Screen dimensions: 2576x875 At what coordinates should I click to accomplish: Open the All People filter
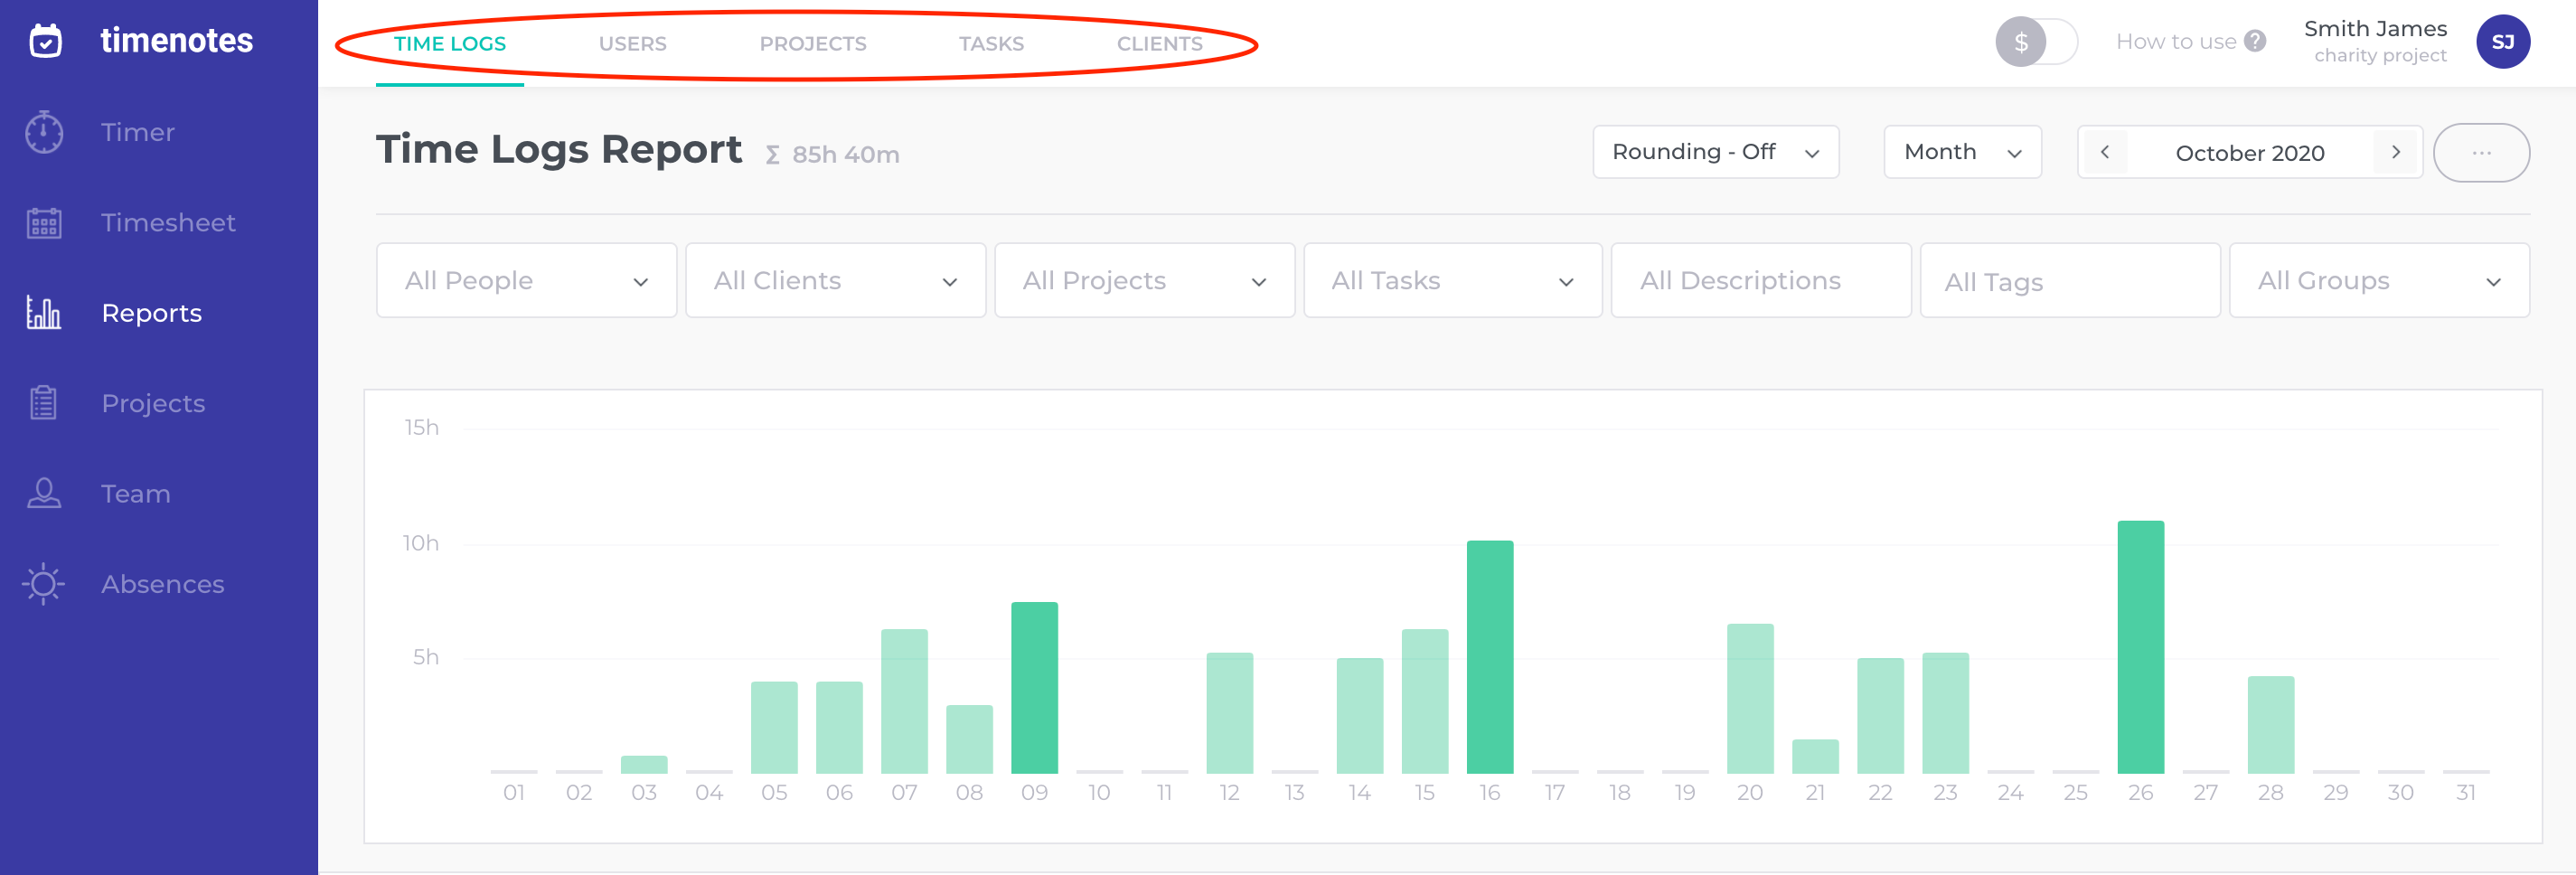coord(527,281)
